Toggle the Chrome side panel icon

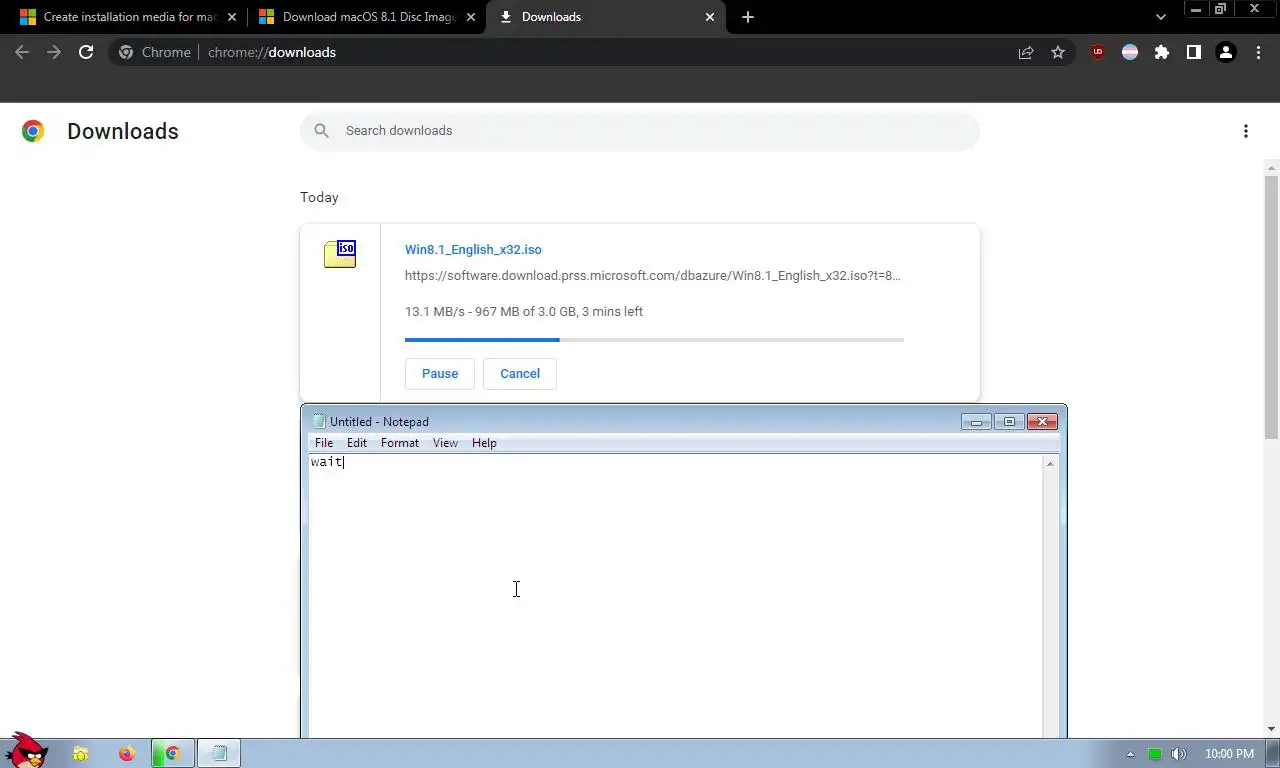tap(1194, 52)
